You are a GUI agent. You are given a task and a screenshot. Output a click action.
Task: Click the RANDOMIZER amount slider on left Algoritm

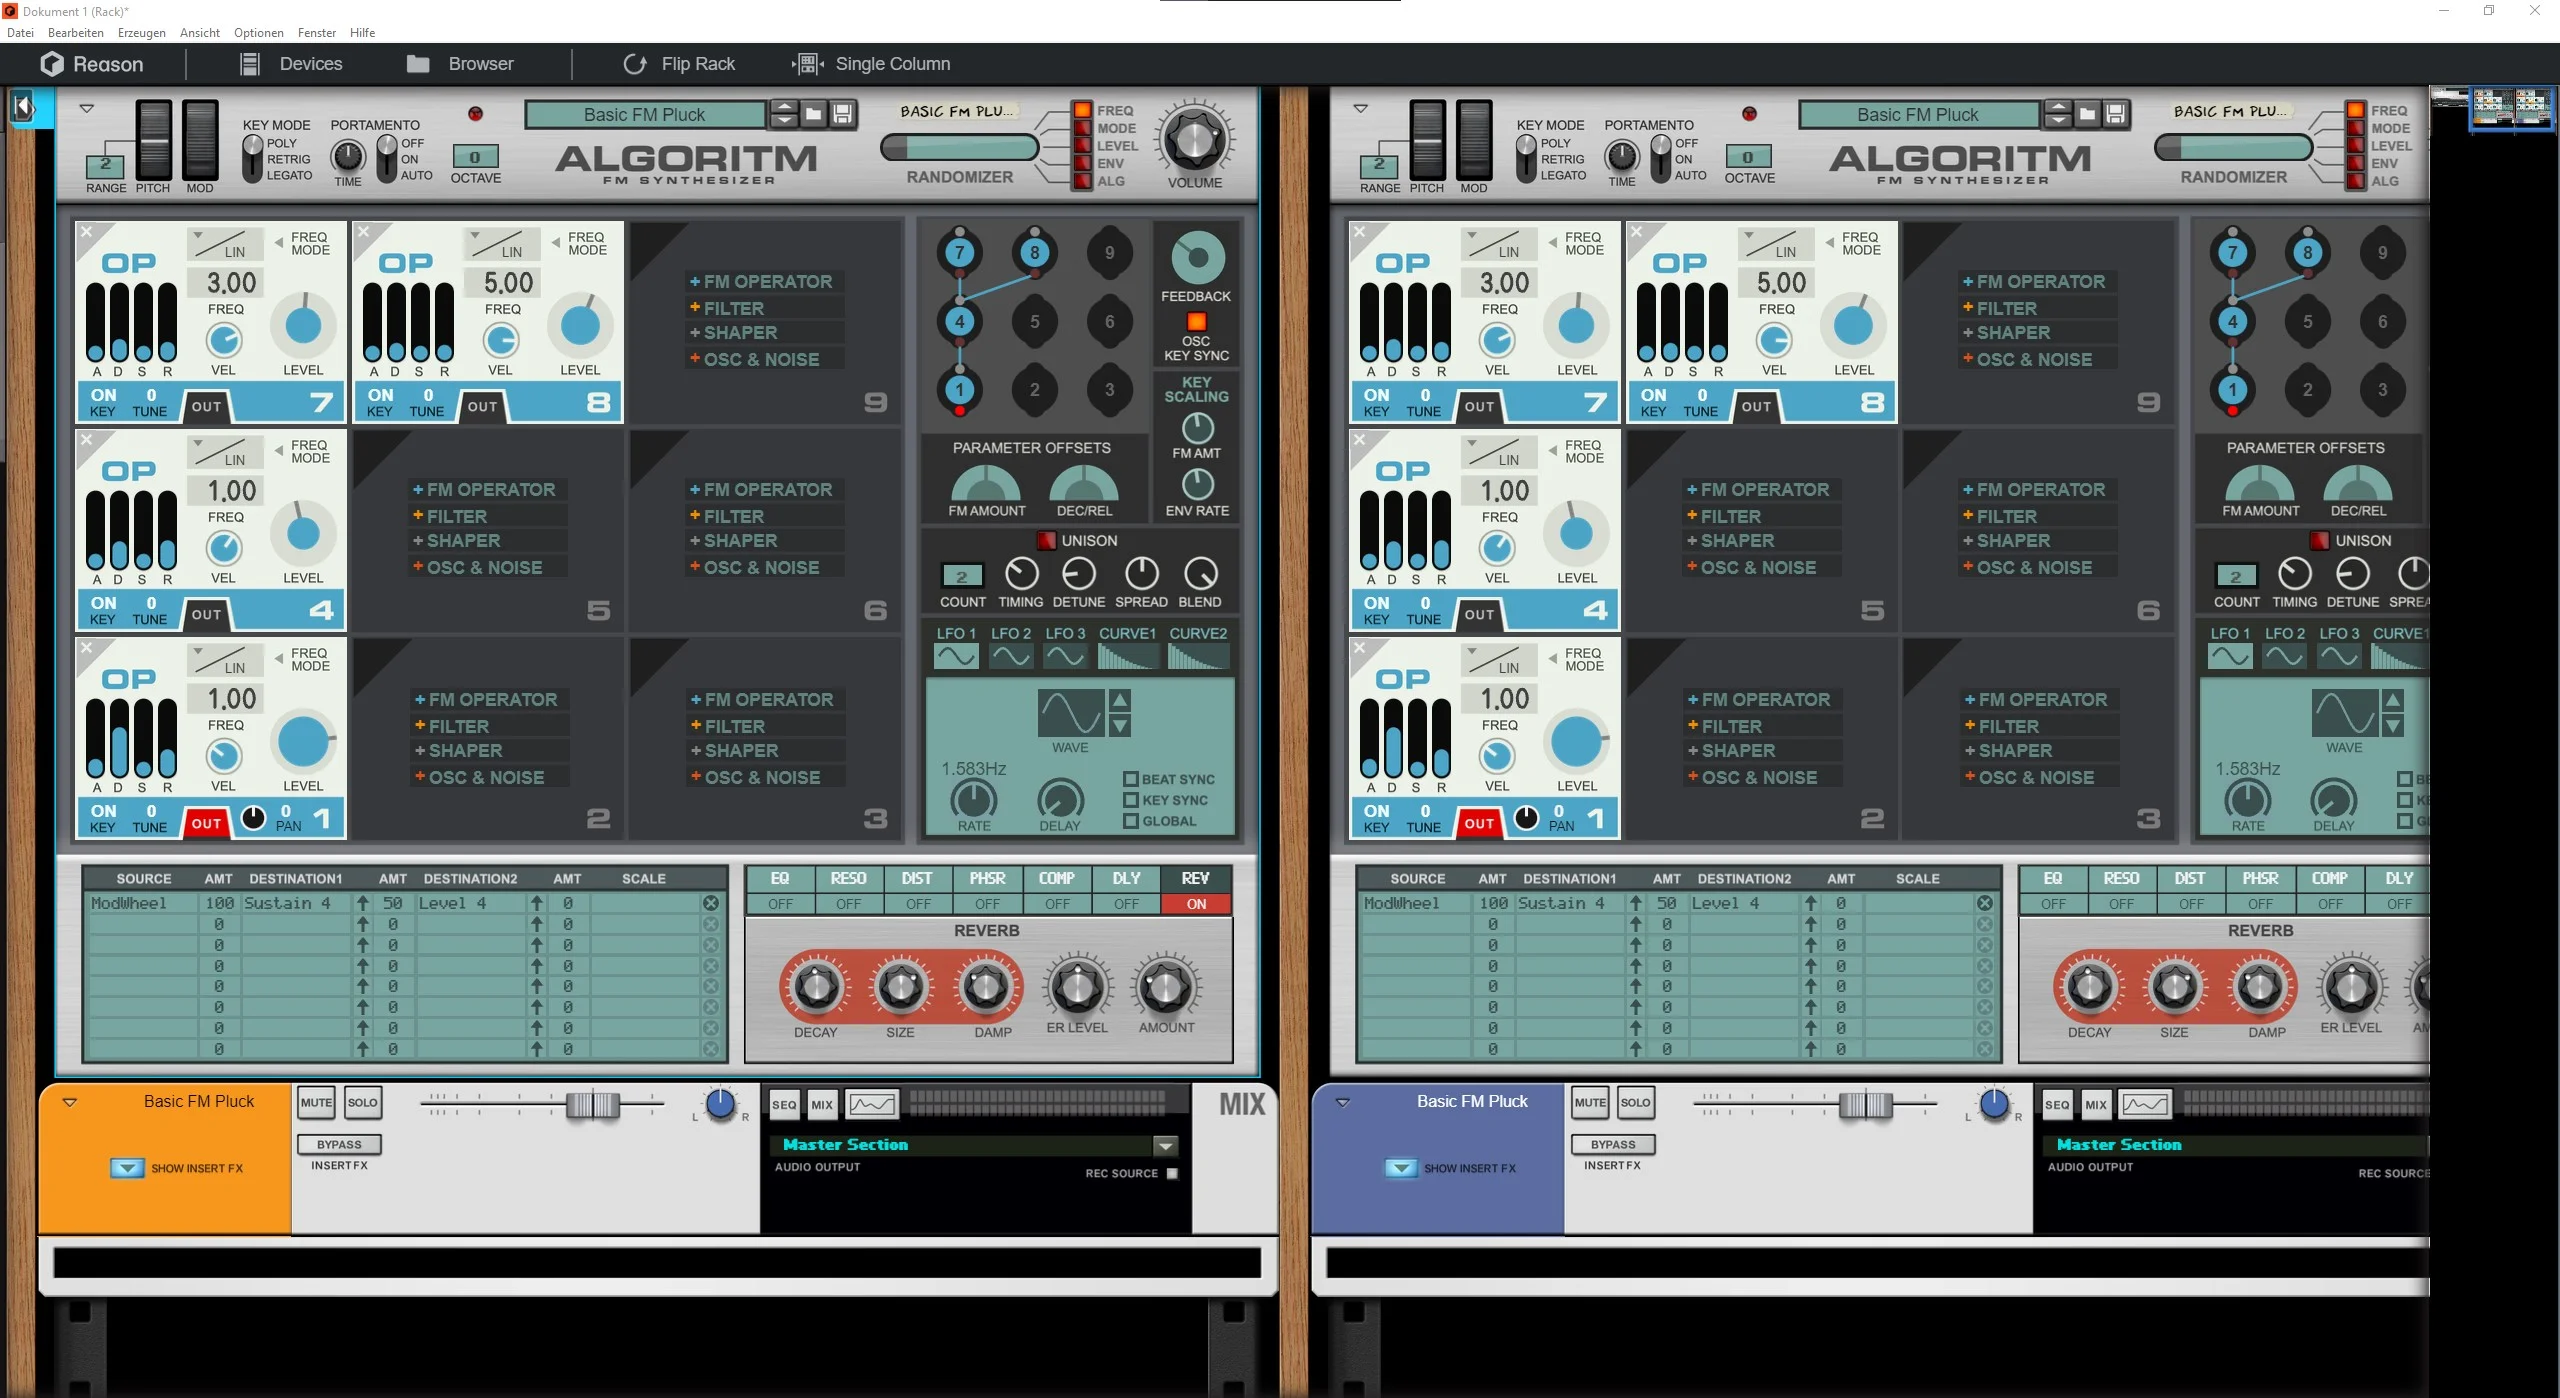tap(959, 148)
